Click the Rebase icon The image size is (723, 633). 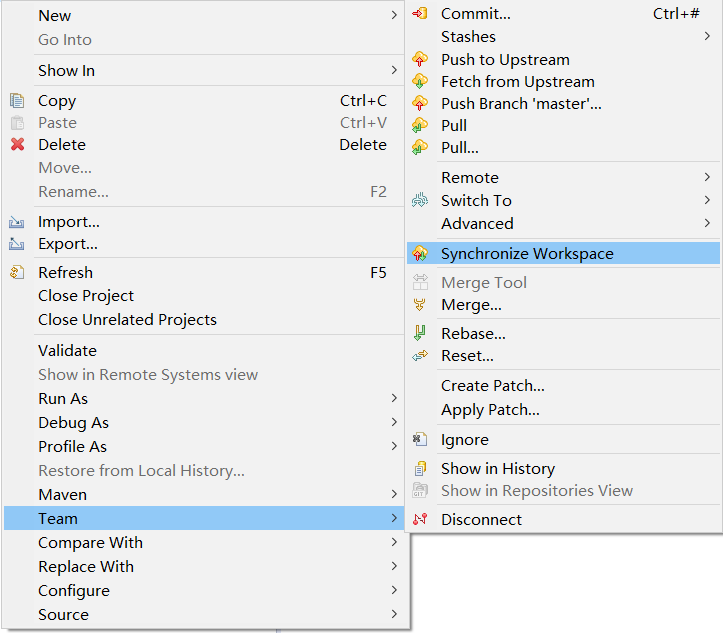[420, 333]
